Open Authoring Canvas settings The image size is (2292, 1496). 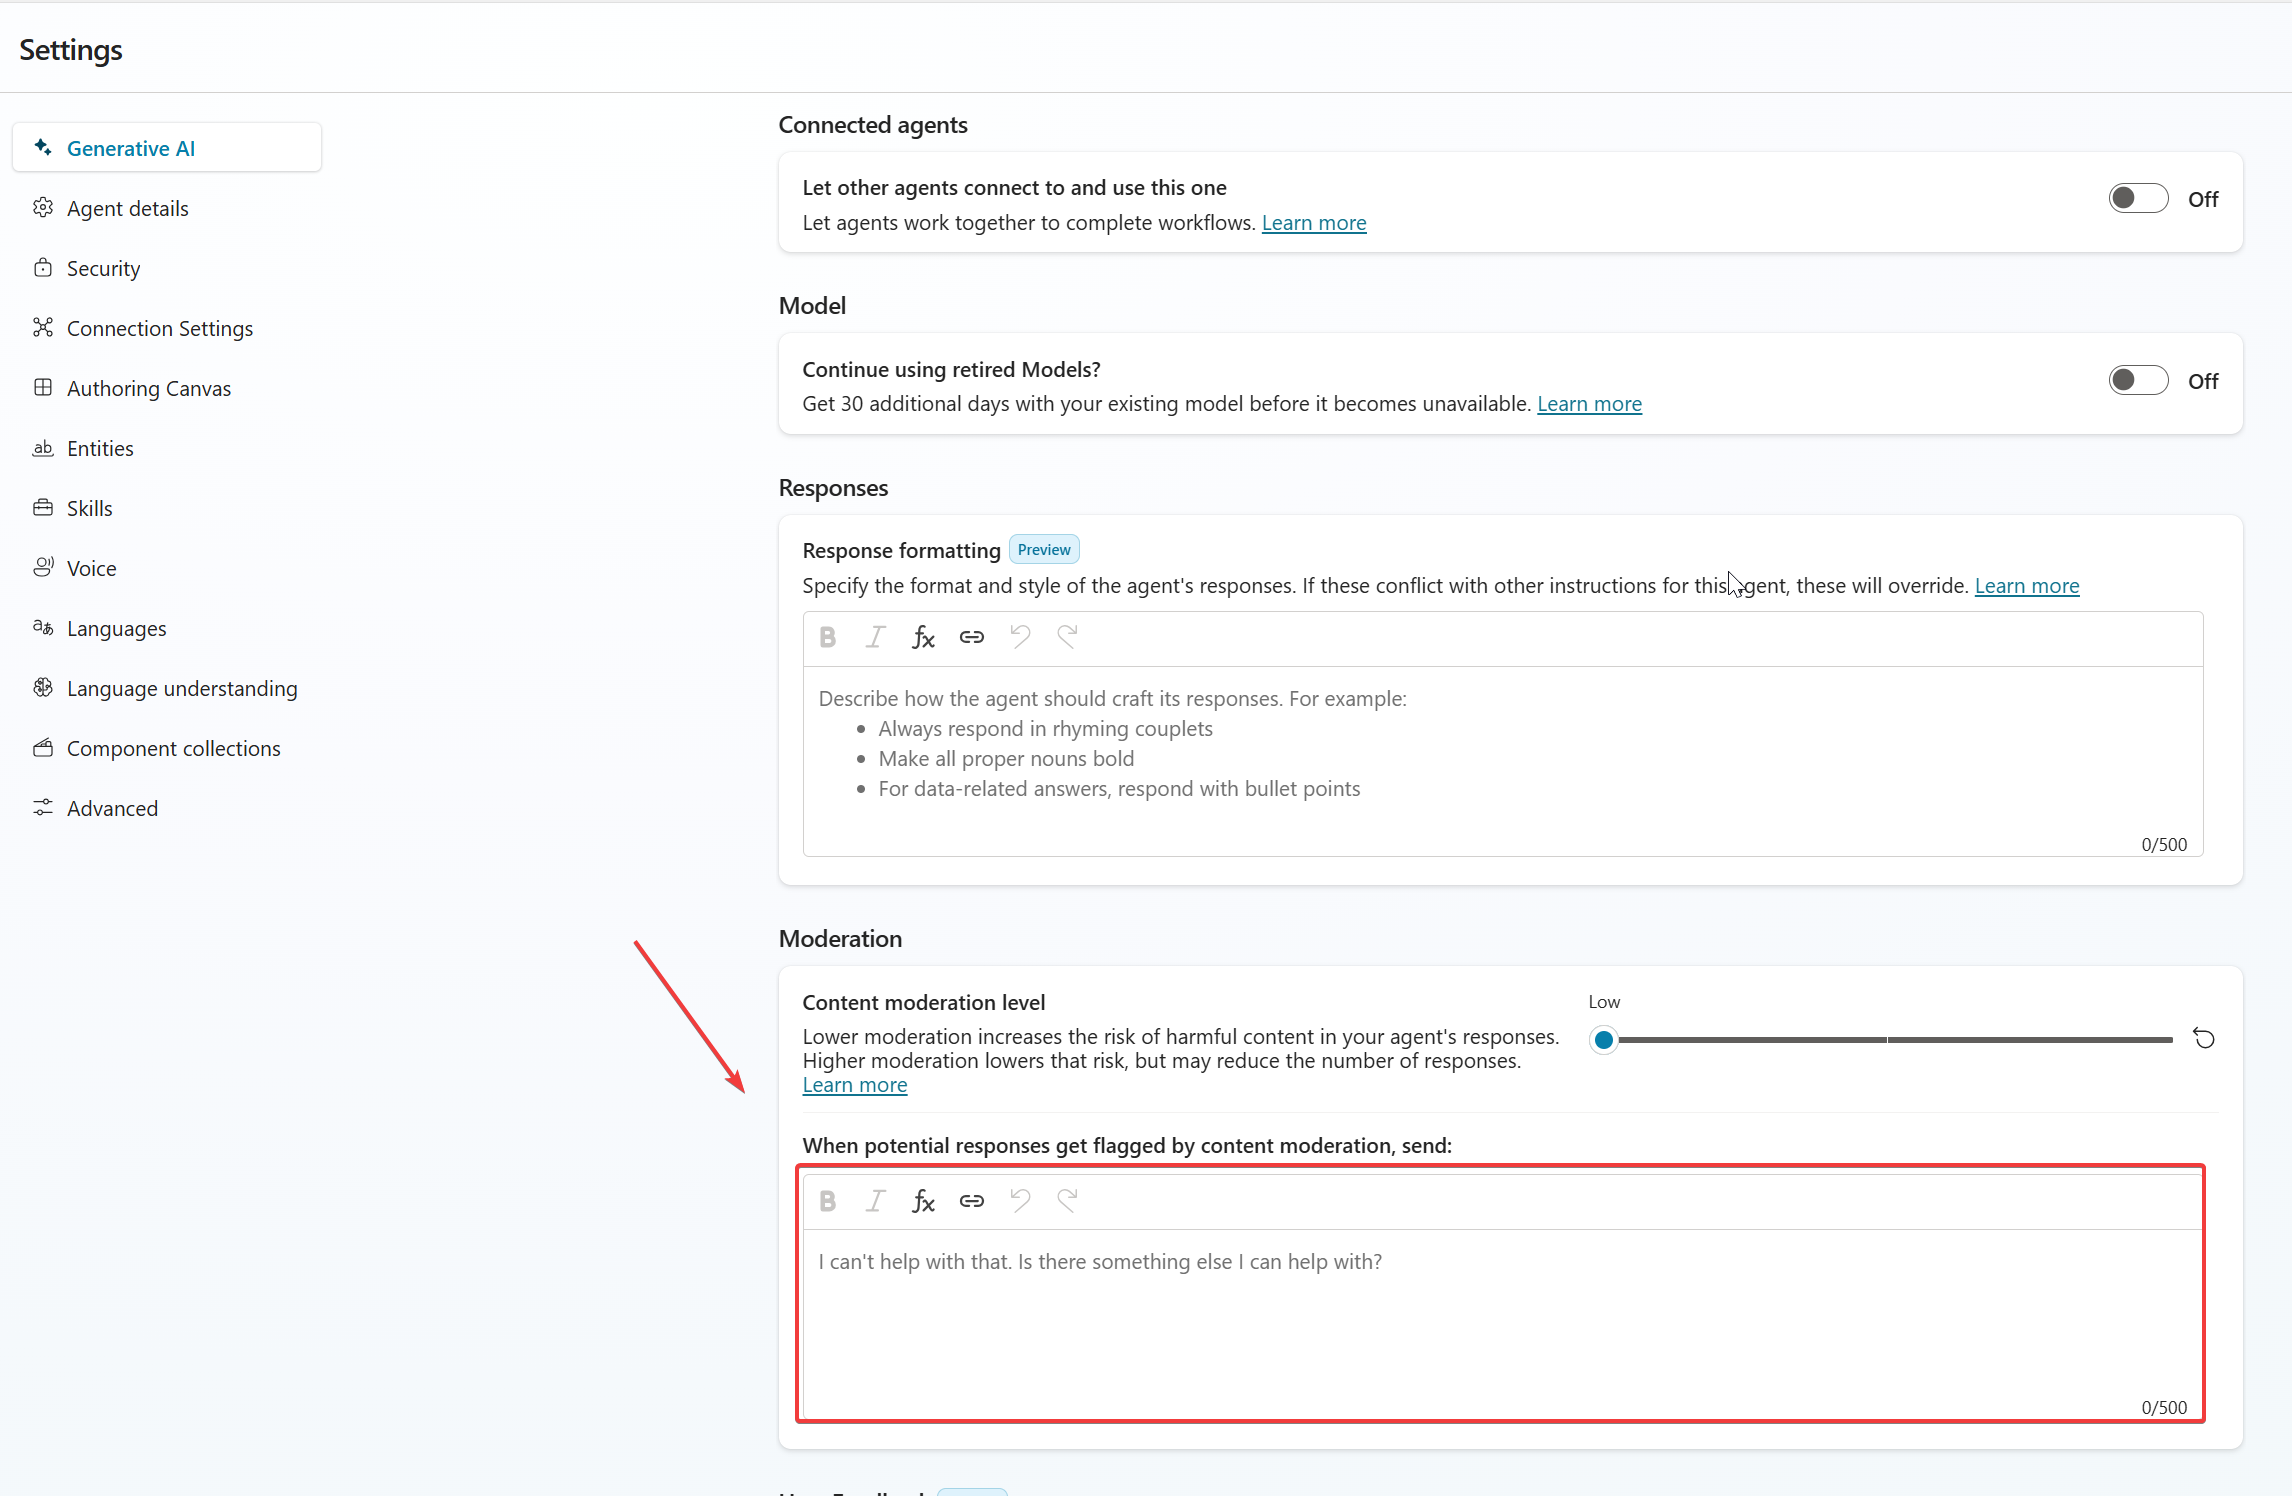(148, 389)
